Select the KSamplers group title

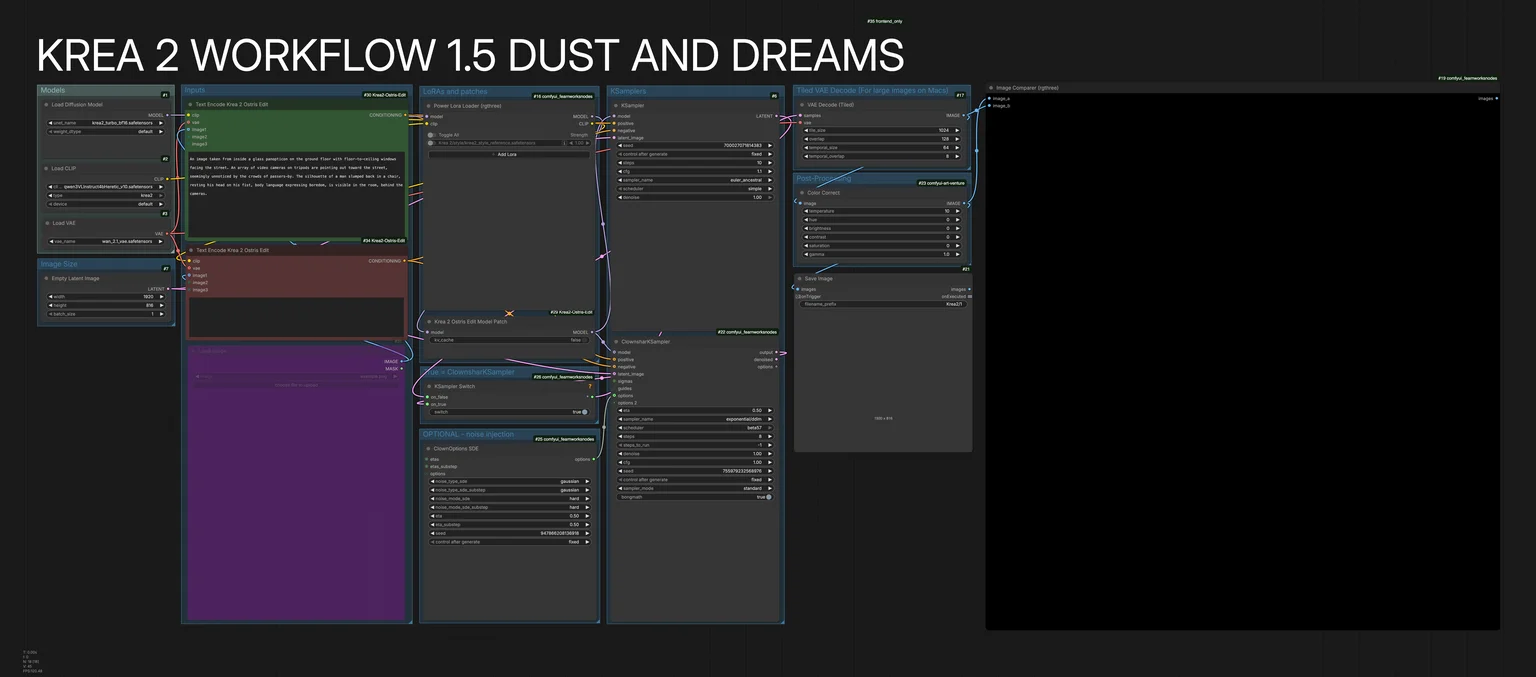[x=628, y=91]
